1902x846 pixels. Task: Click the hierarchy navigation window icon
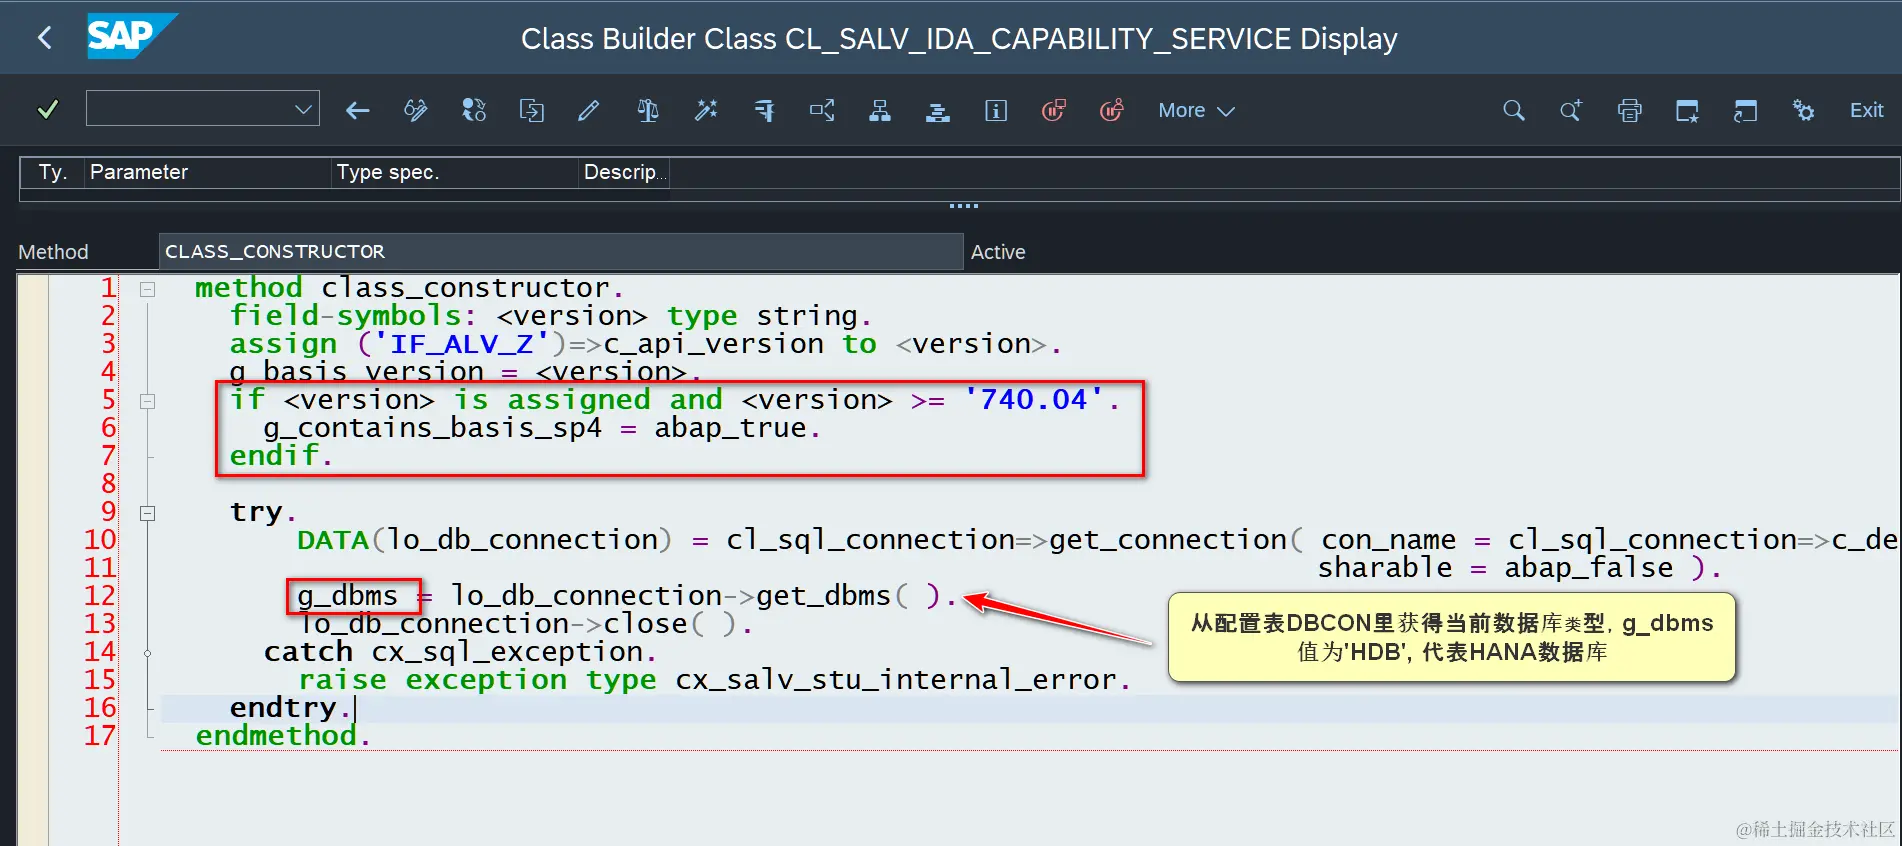pos(880,110)
